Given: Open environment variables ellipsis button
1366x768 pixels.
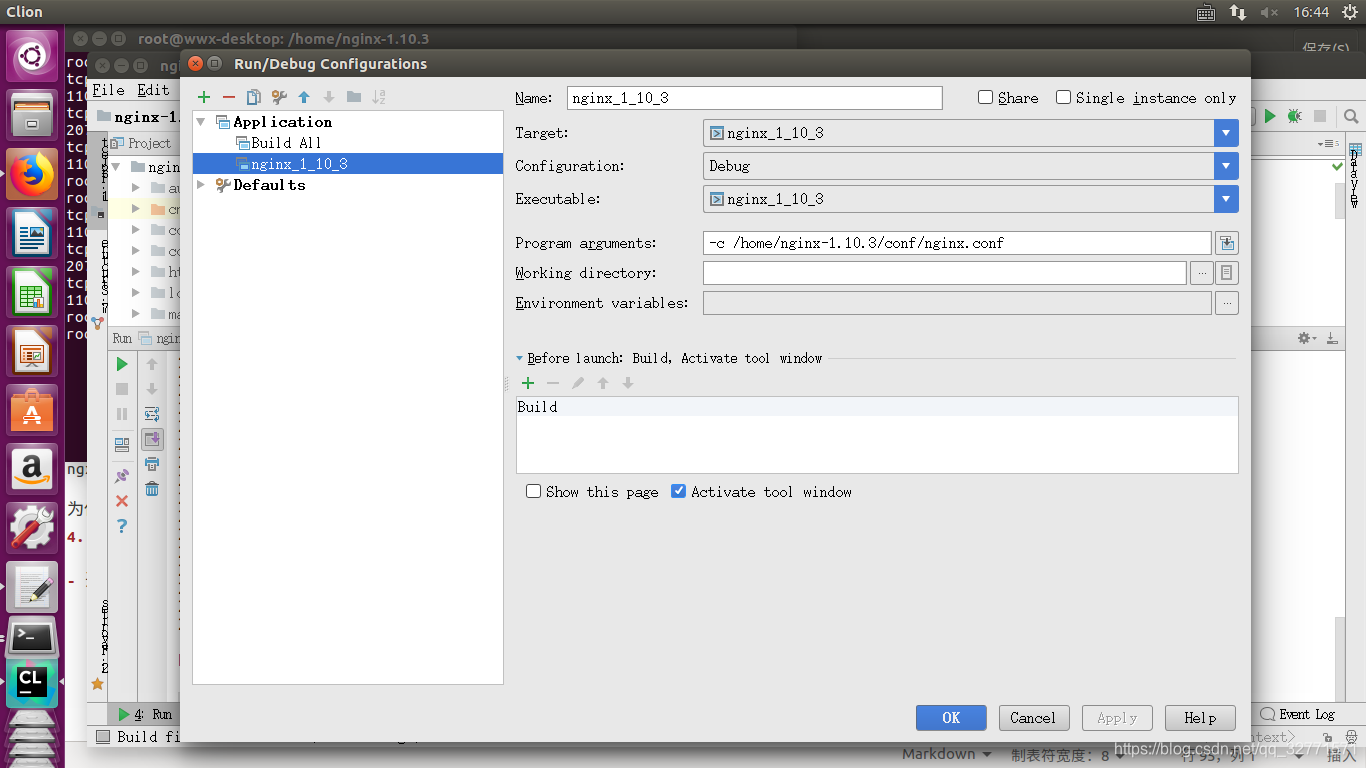Looking at the screenshot, I should [x=1227, y=303].
